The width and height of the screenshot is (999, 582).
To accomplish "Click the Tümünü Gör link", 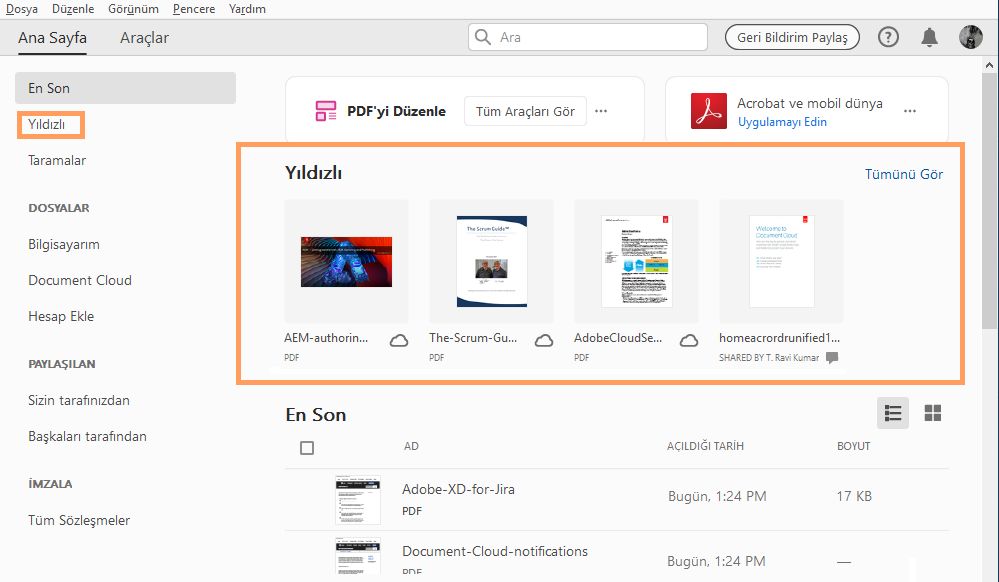I will (x=903, y=174).
